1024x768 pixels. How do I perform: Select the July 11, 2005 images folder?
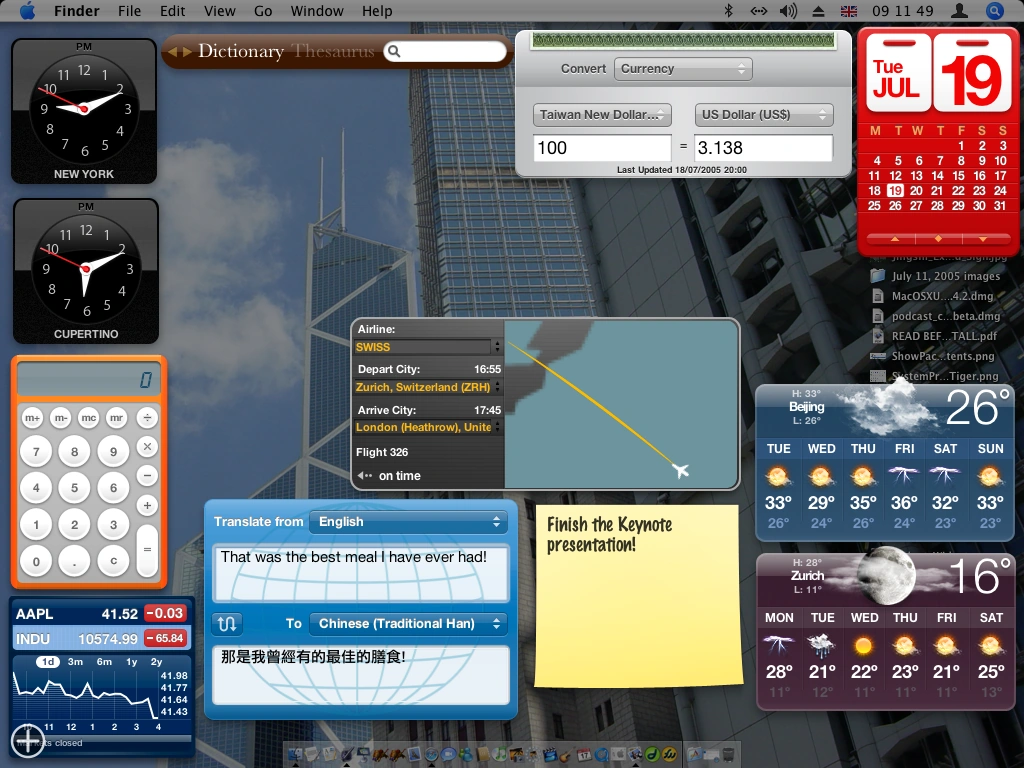936,276
